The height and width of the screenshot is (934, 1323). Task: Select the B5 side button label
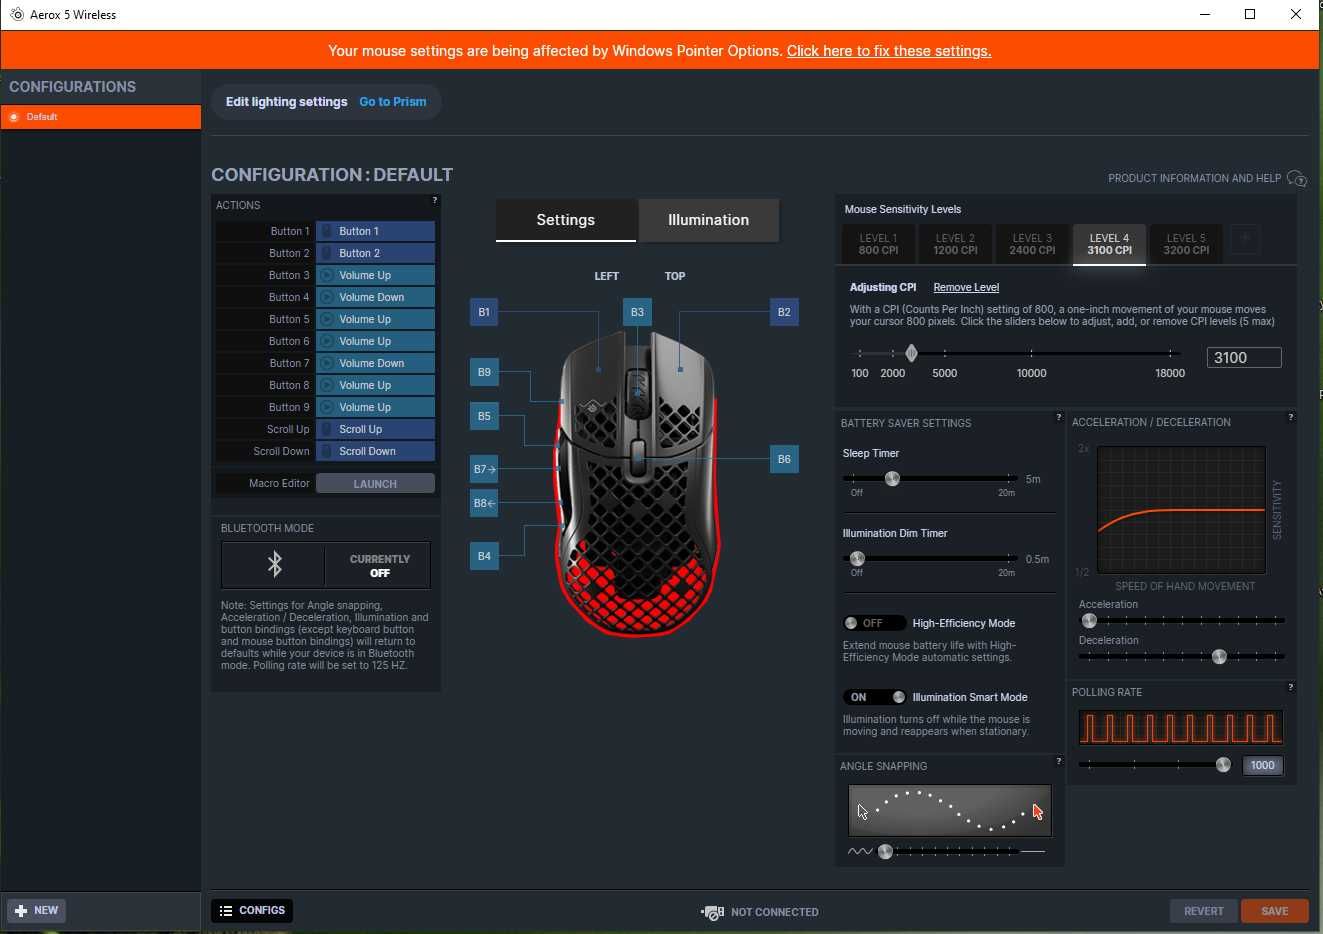(484, 416)
